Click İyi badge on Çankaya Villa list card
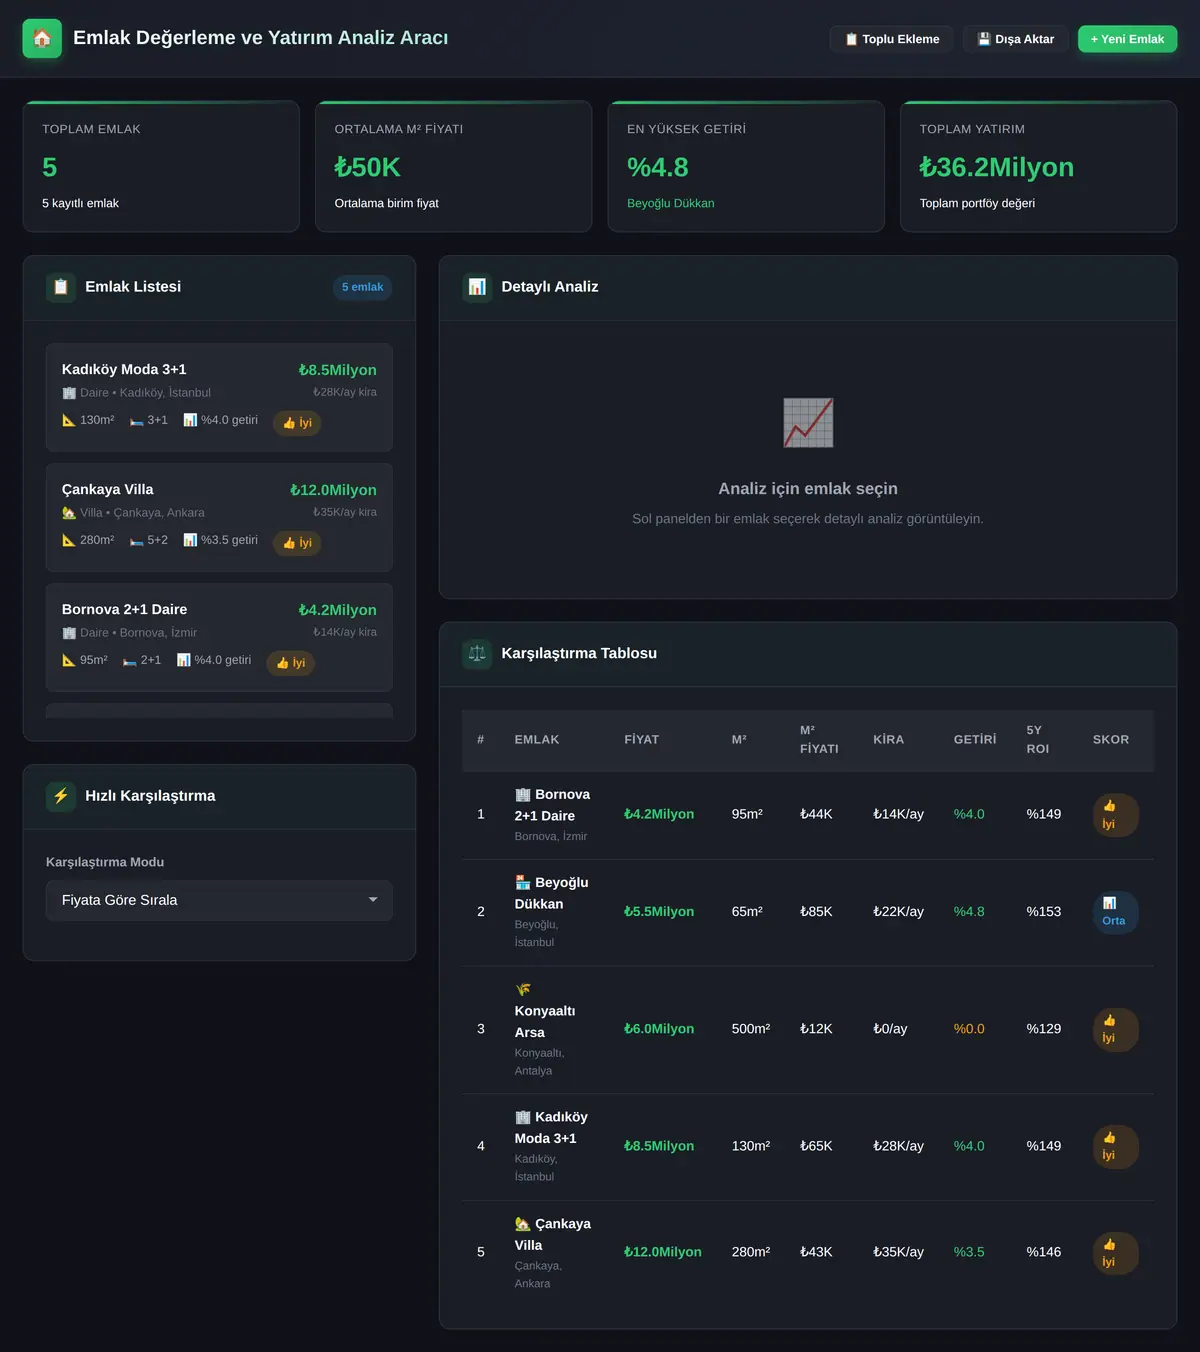 pos(297,543)
